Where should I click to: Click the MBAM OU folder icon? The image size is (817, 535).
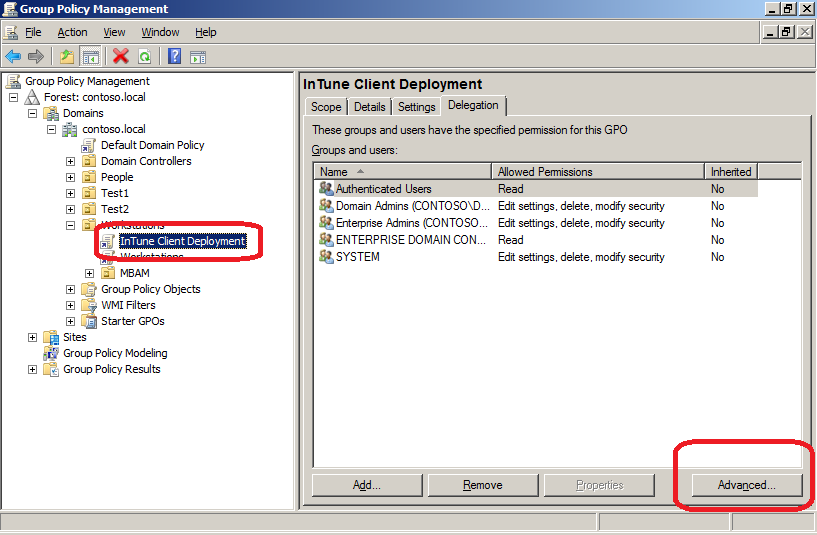108,273
